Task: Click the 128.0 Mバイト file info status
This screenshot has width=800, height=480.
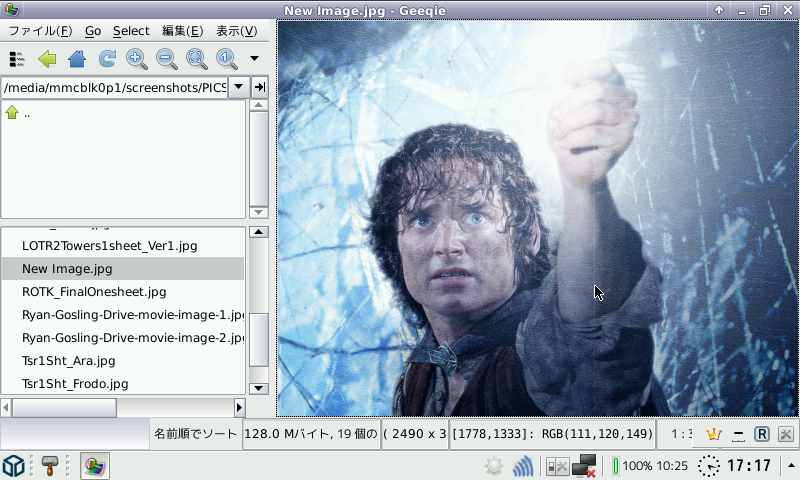Action: (x=311, y=434)
